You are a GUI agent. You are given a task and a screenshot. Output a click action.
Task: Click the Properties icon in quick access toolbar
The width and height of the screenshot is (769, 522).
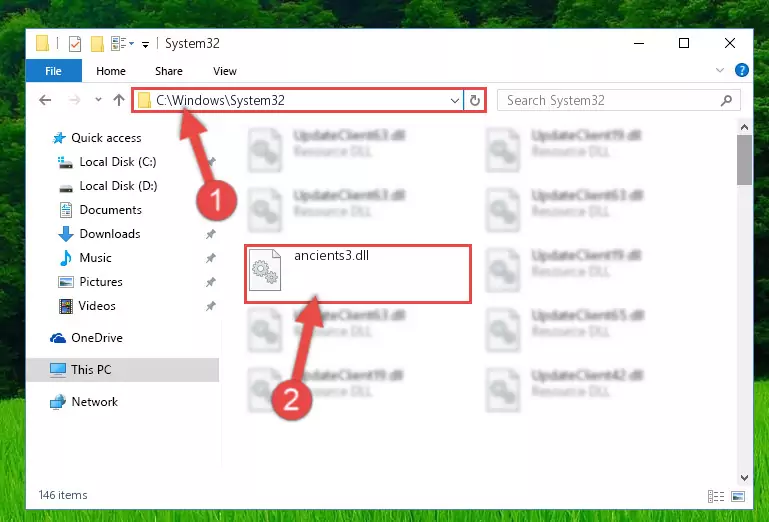pos(75,44)
